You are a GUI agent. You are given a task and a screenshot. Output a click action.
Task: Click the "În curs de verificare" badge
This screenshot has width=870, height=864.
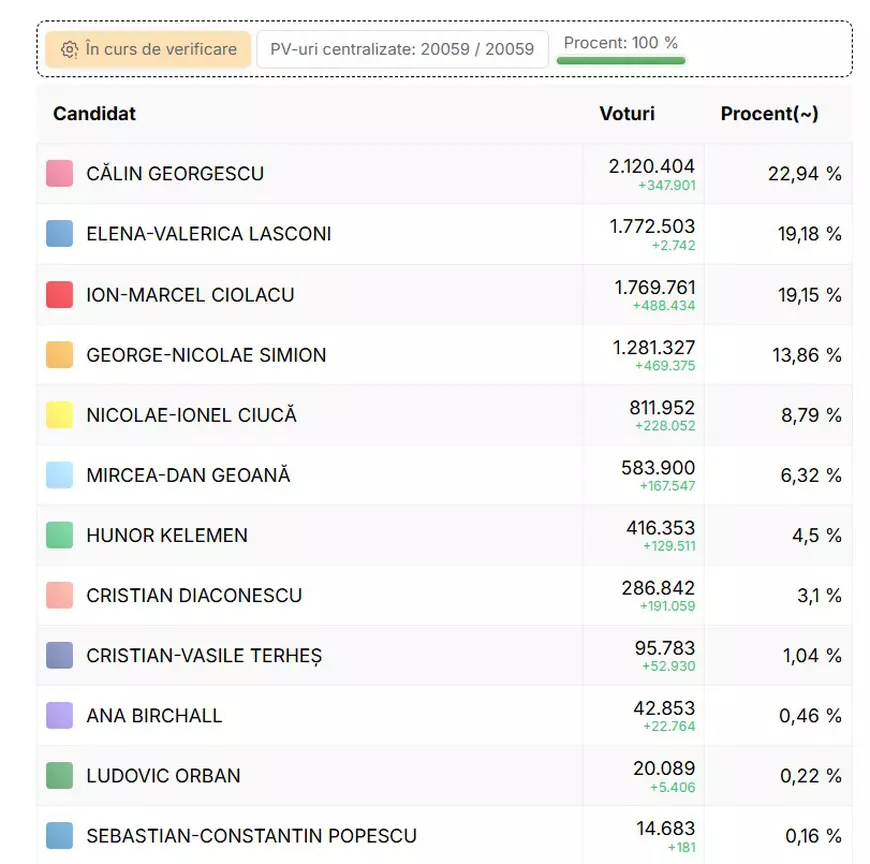pos(147,49)
